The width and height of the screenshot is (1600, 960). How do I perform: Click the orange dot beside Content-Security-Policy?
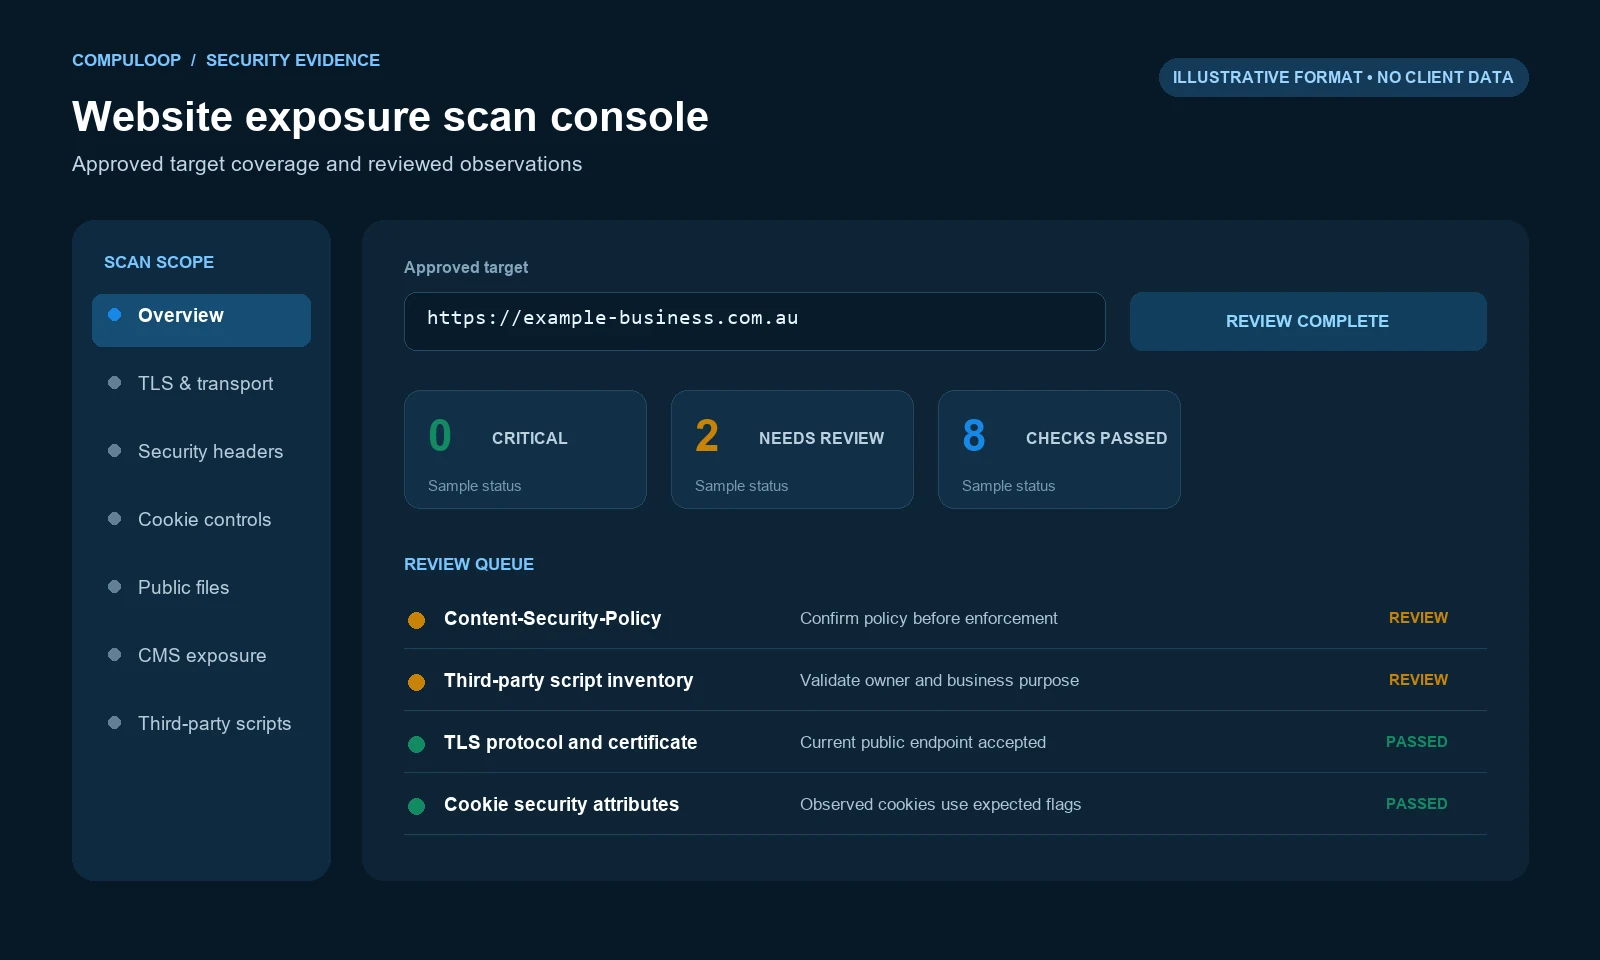tap(417, 620)
